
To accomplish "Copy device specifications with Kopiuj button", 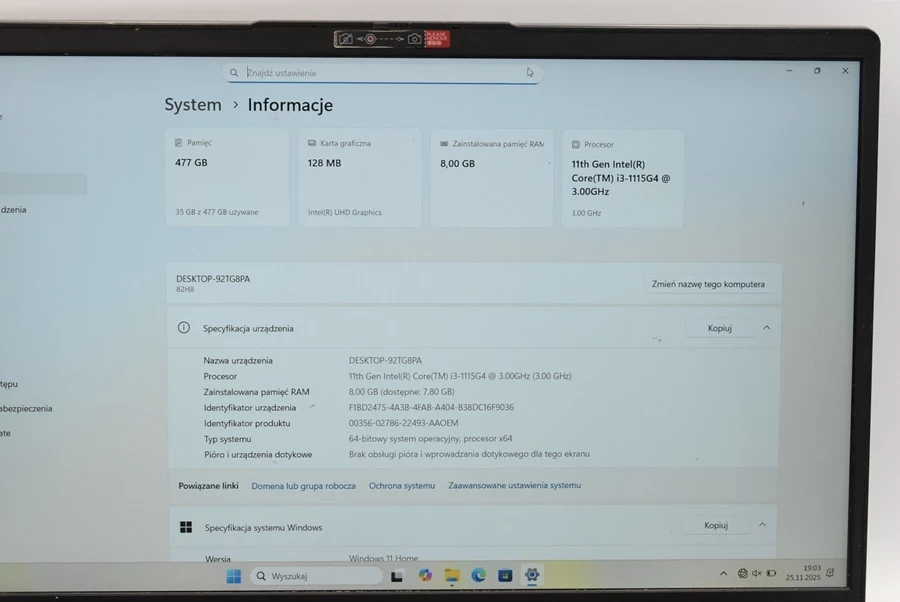I will click(x=719, y=328).
